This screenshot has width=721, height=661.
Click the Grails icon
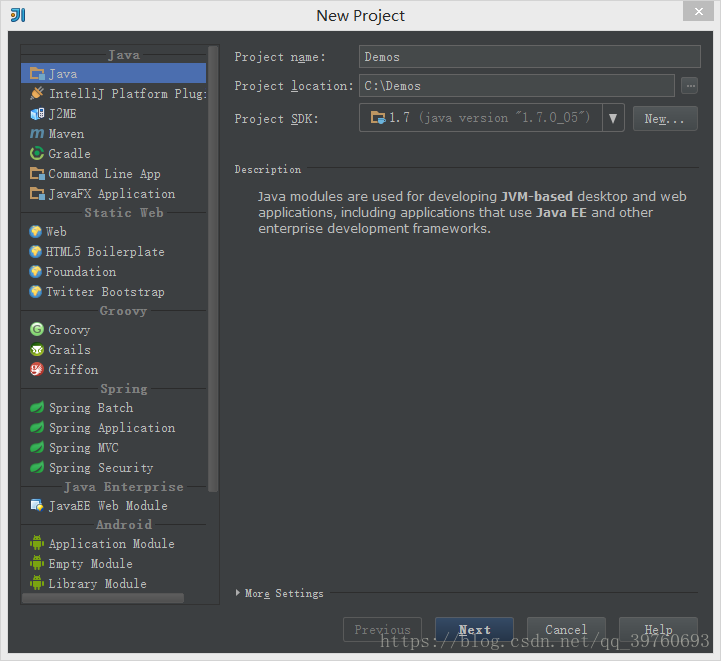[37, 349]
